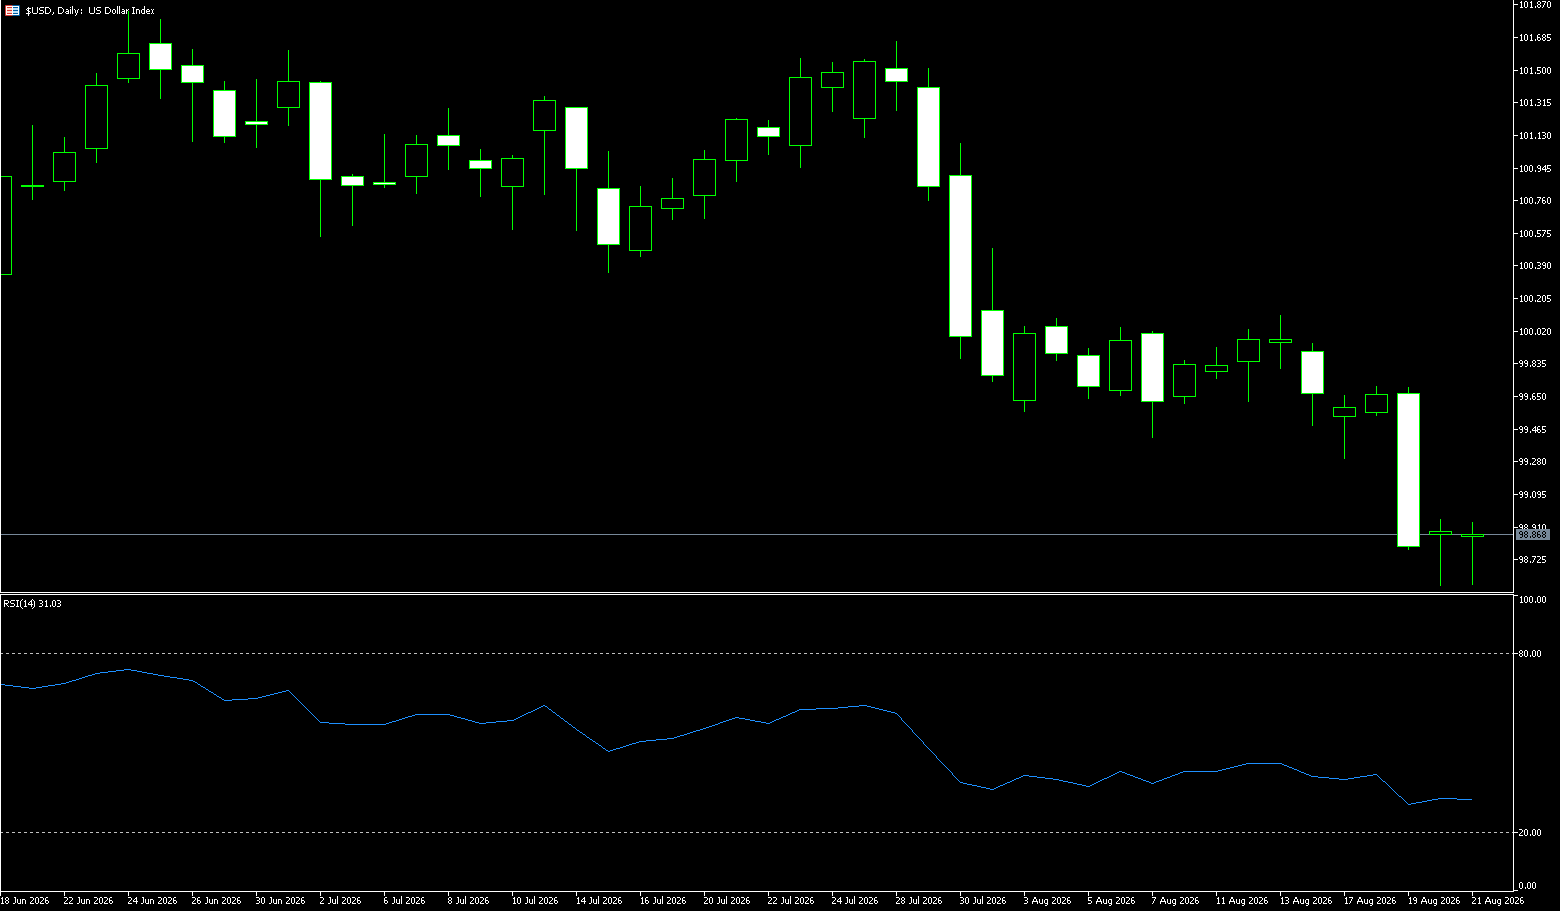Click the chart symbol icon beside $USD title

pos(12,10)
